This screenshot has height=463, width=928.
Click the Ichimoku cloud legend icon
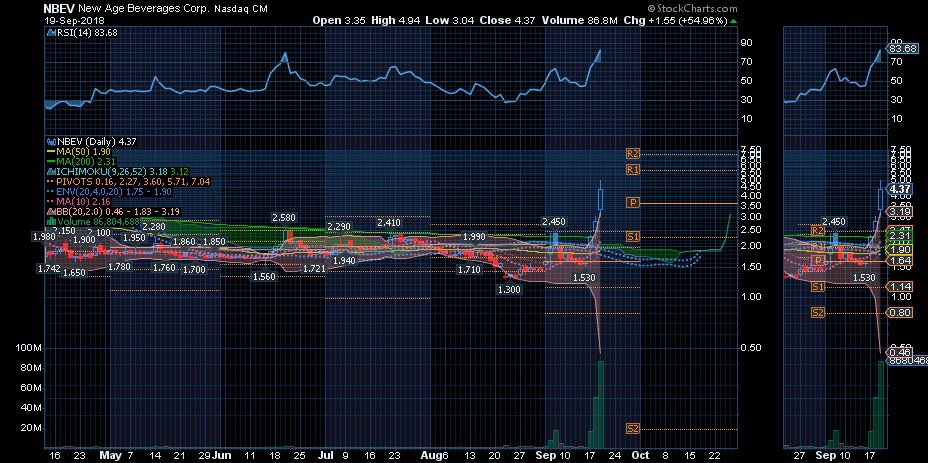pyautogui.click(x=51, y=171)
